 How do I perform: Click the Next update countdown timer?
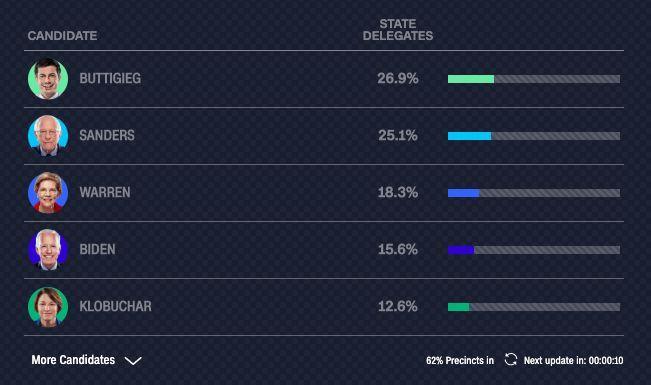tap(606, 360)
